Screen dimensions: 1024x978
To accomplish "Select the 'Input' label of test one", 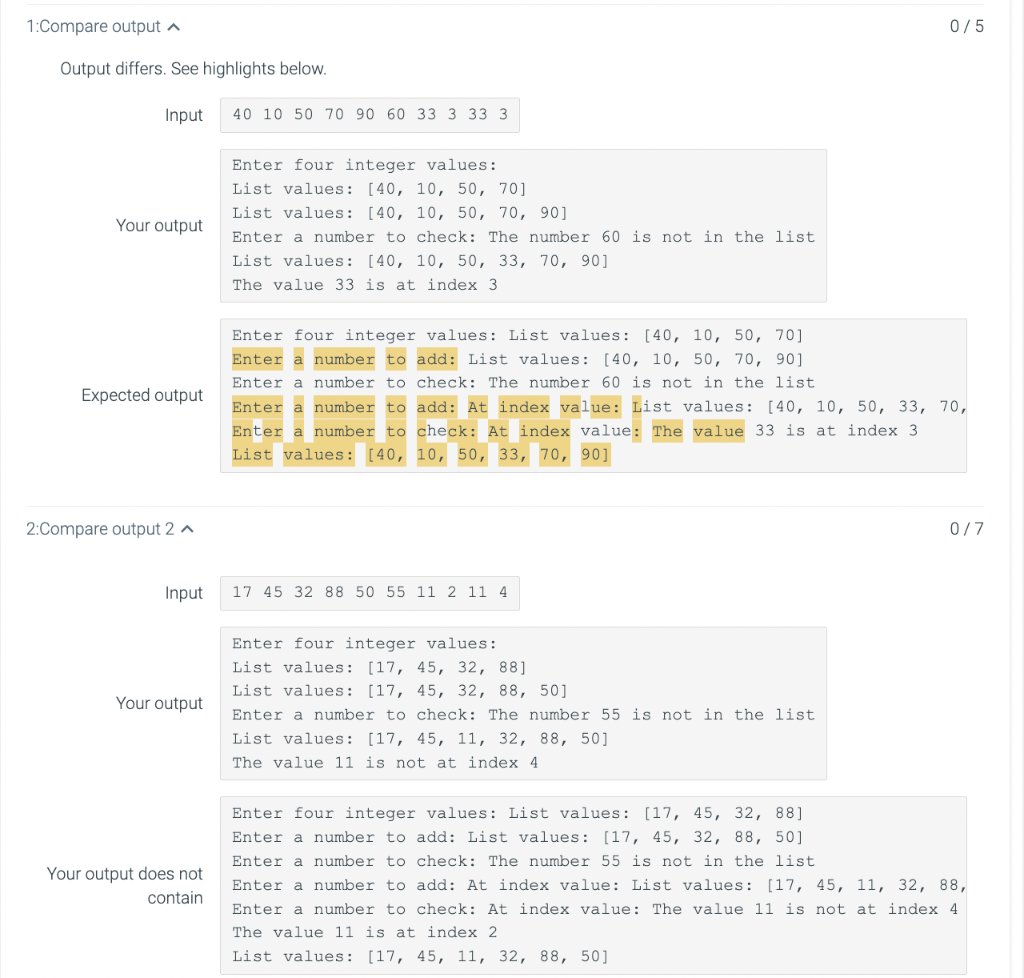I will pos(184,115).
